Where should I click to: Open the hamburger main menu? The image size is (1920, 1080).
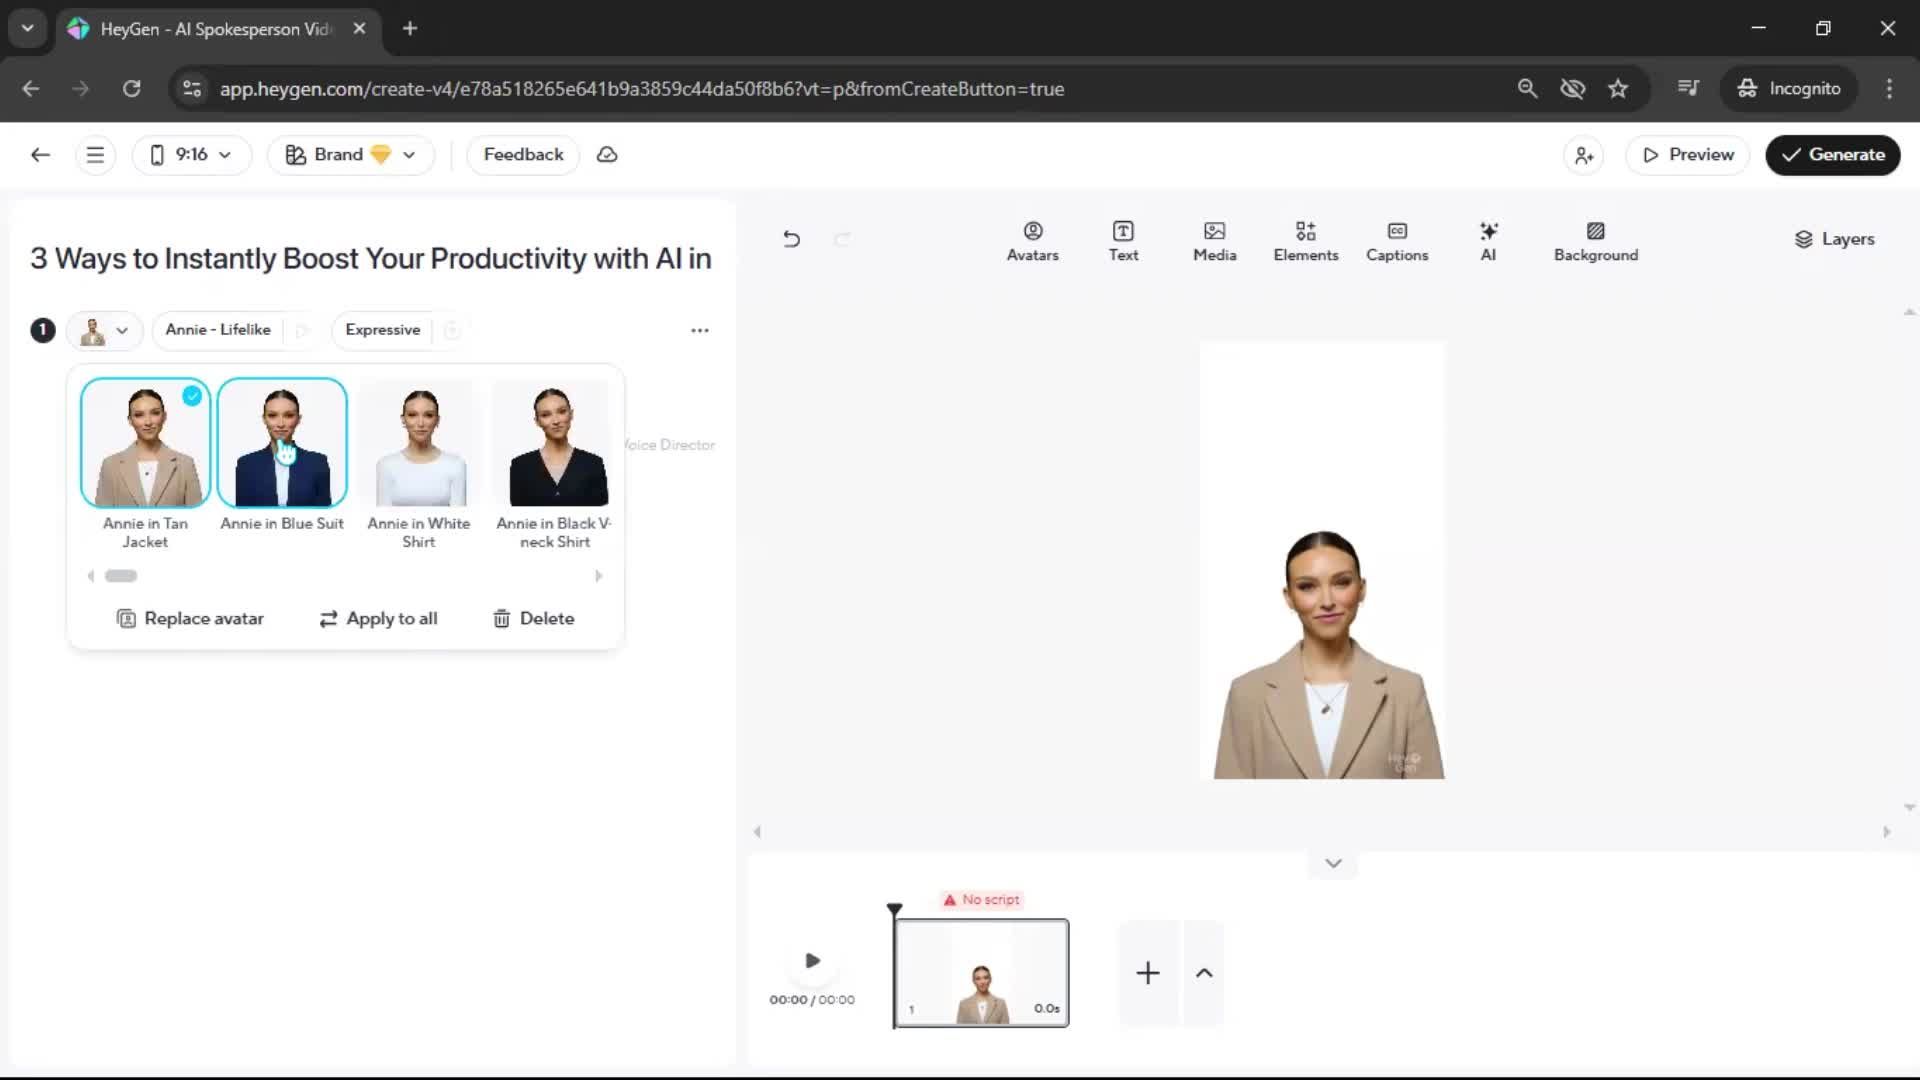point(95,155)
